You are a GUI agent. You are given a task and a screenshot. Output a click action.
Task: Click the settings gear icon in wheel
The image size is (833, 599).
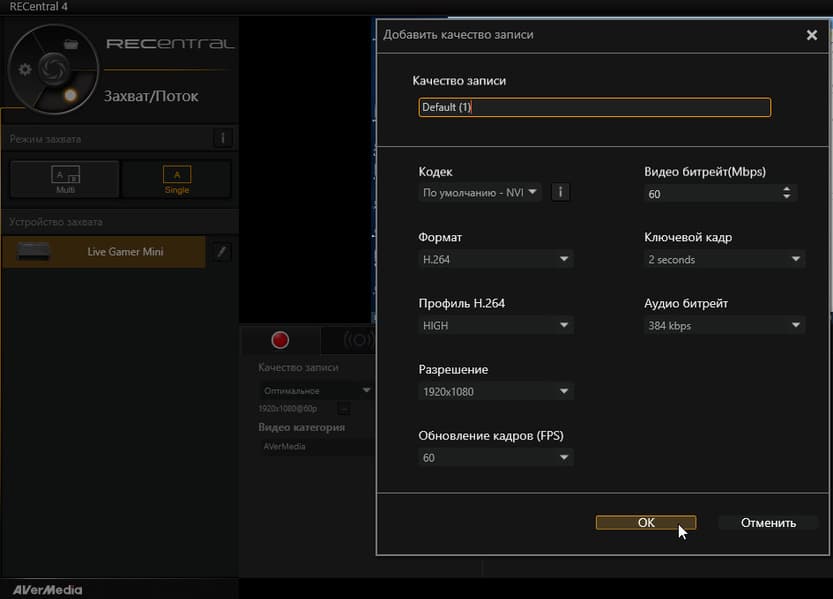click(25, 69)
